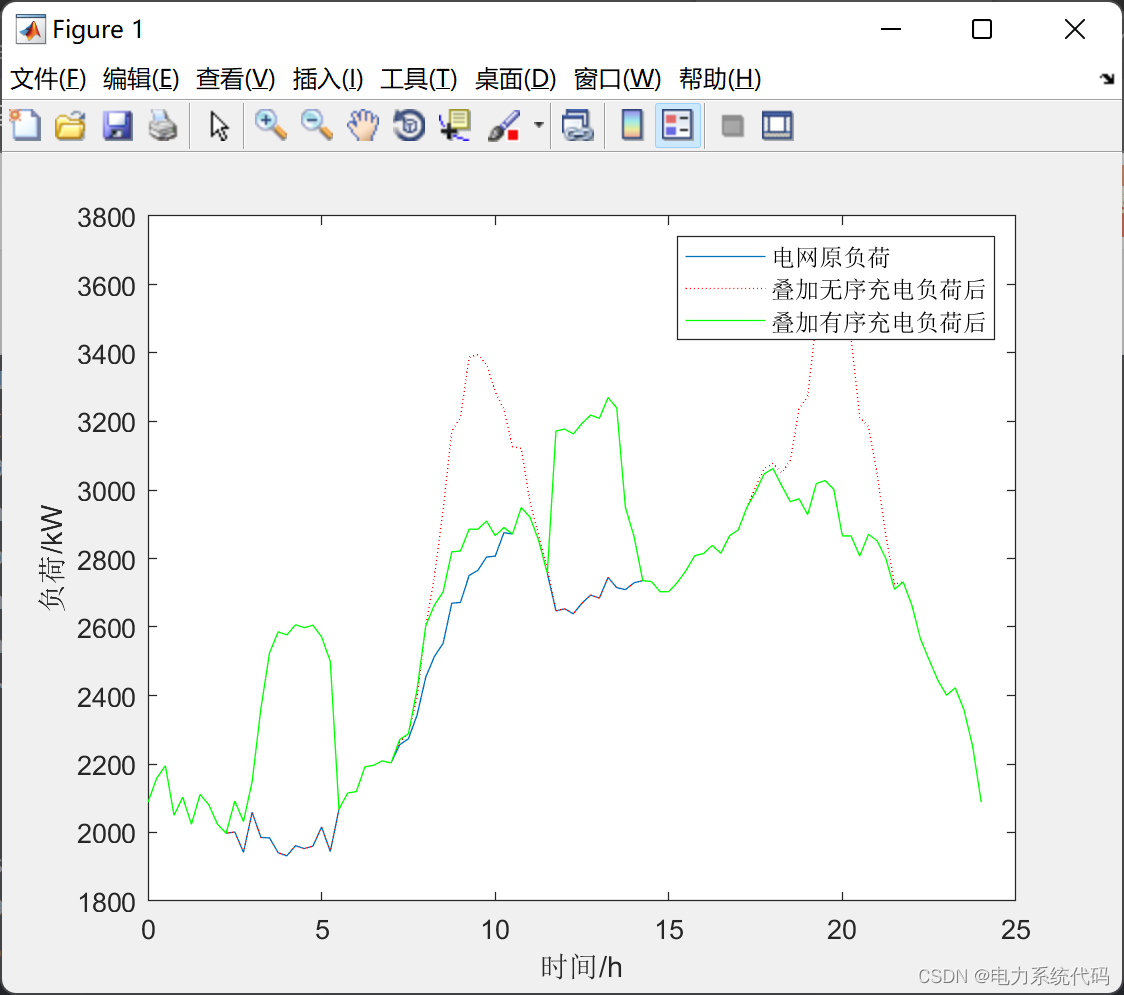This screenshot has height=995, width=1124.
Task: Click the y-axis tick label 3800
Action: point(106,217)
